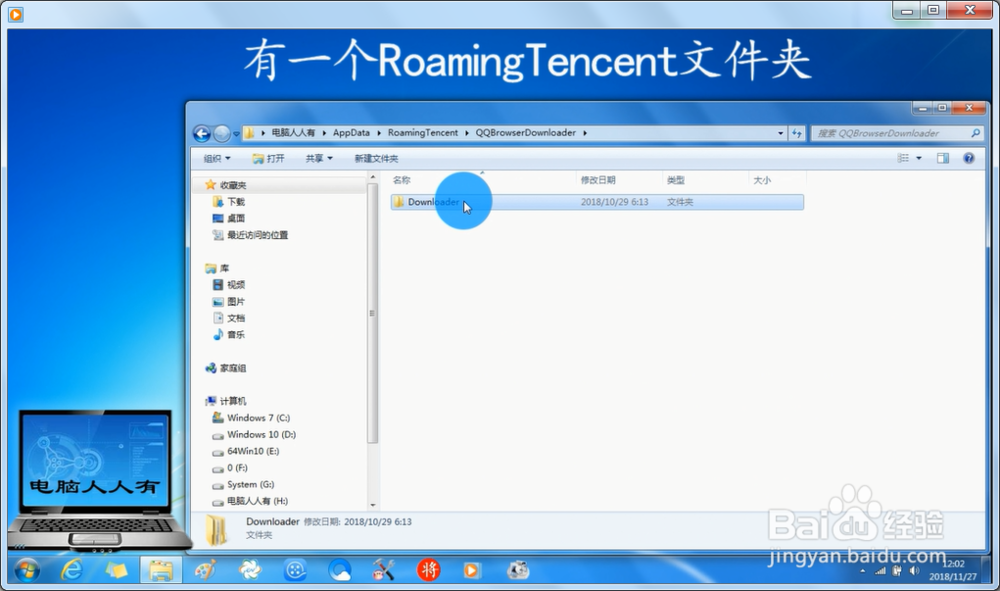Click the Explorer forward navigation arrow
The width and height of the screenshot is (1000, 591).
click(x=221, y=133)
